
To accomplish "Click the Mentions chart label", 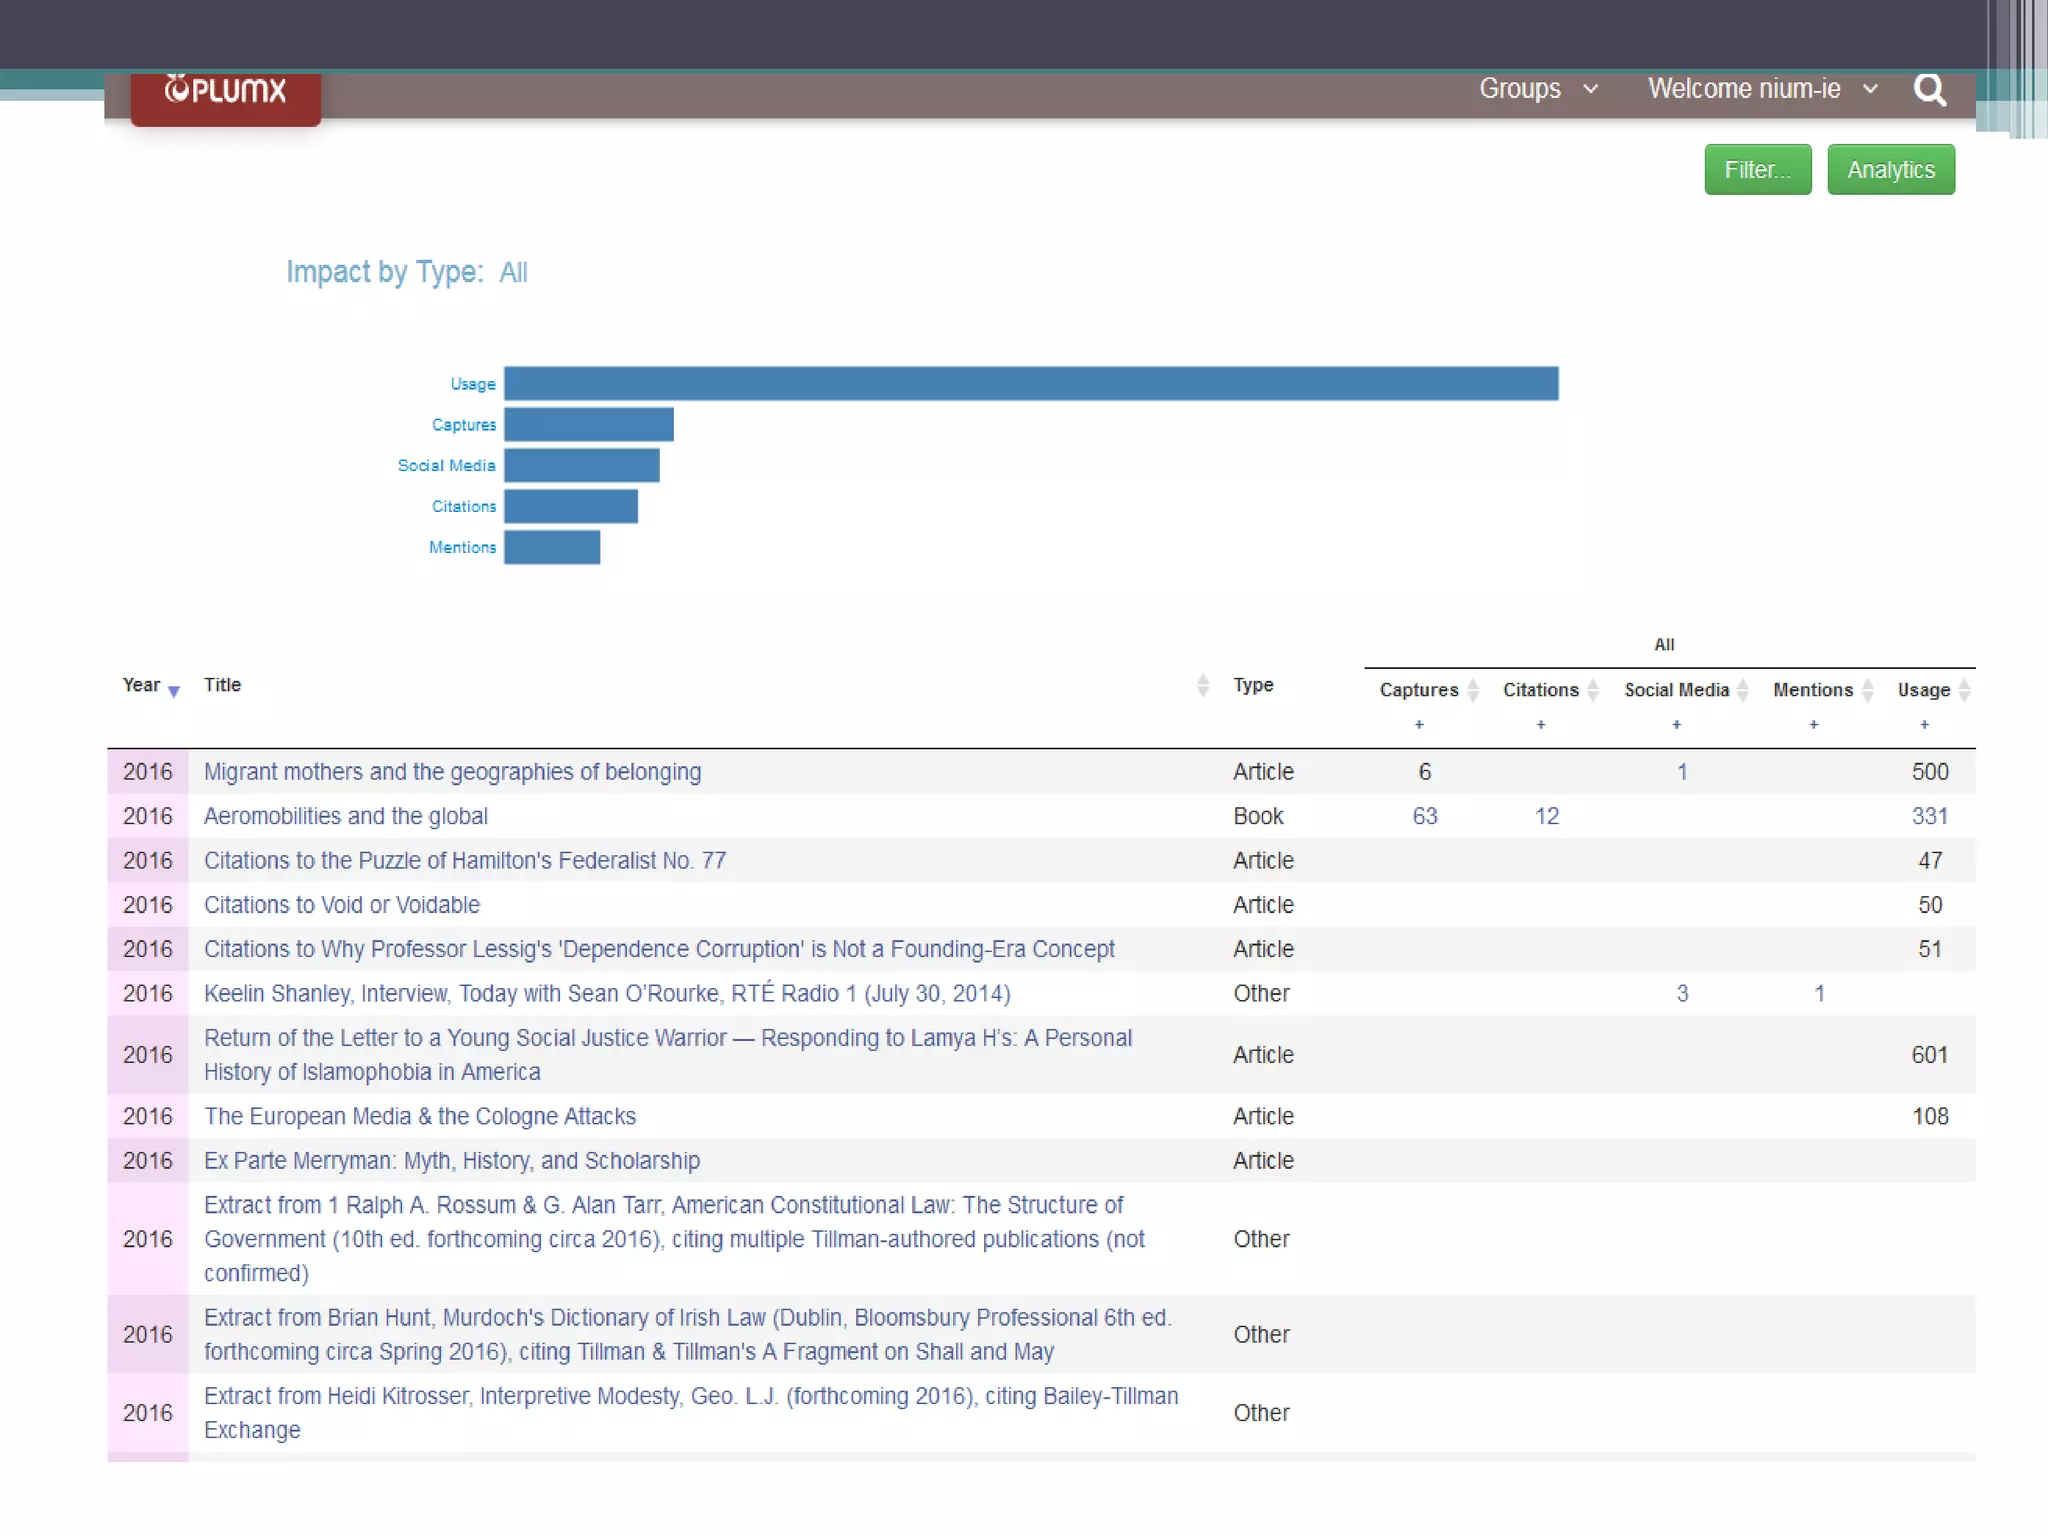I will pos(462,547).
